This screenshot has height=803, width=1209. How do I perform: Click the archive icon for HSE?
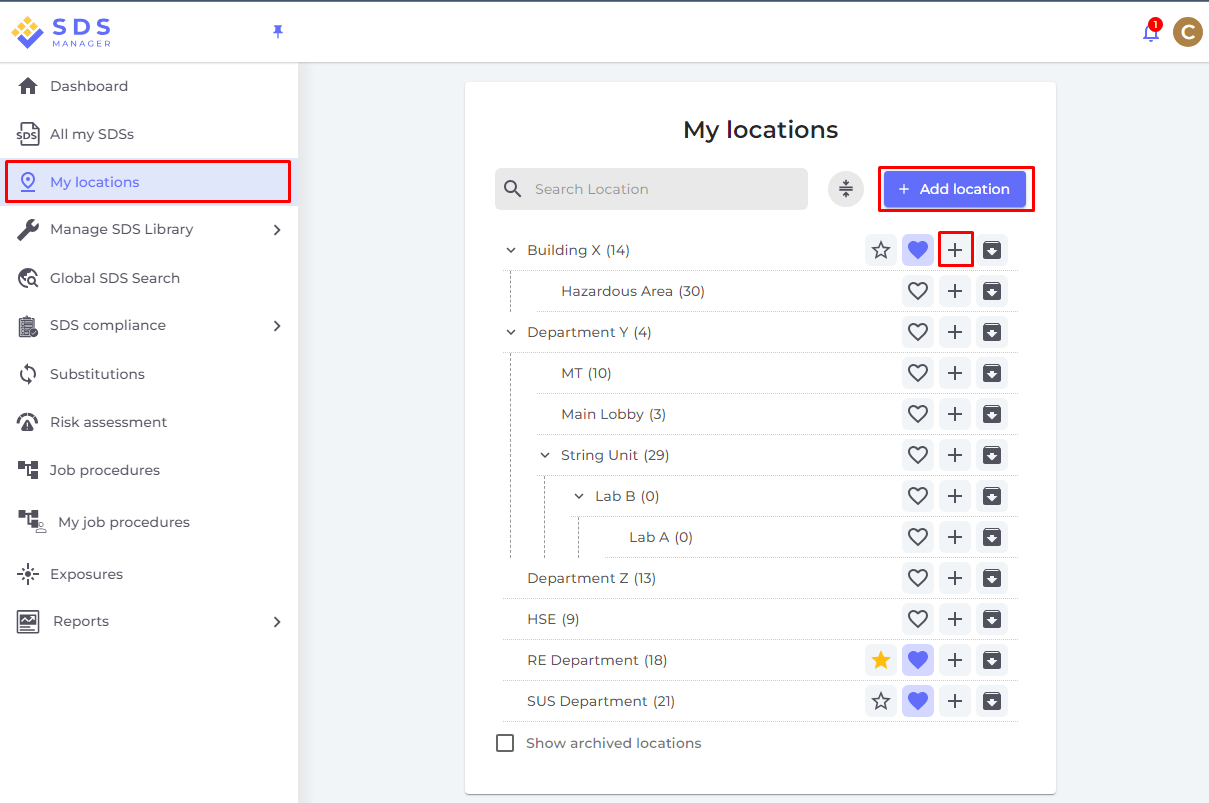(x=992, y=619)
